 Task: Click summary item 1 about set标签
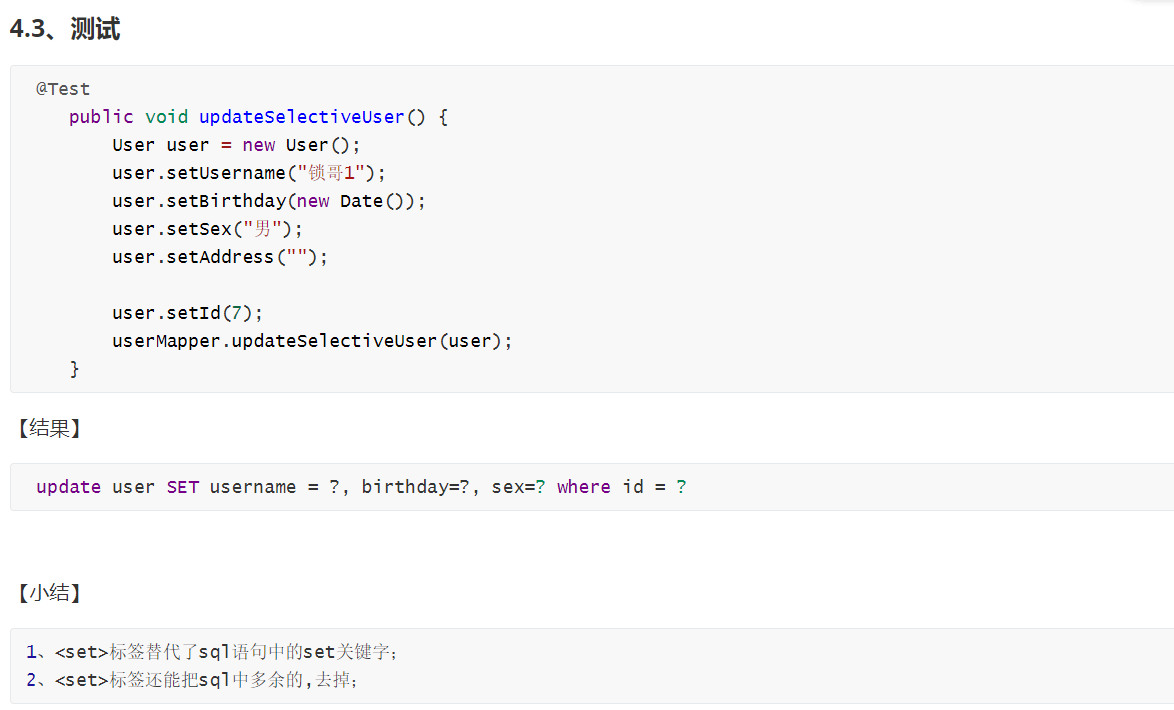[x=212, y=652]
